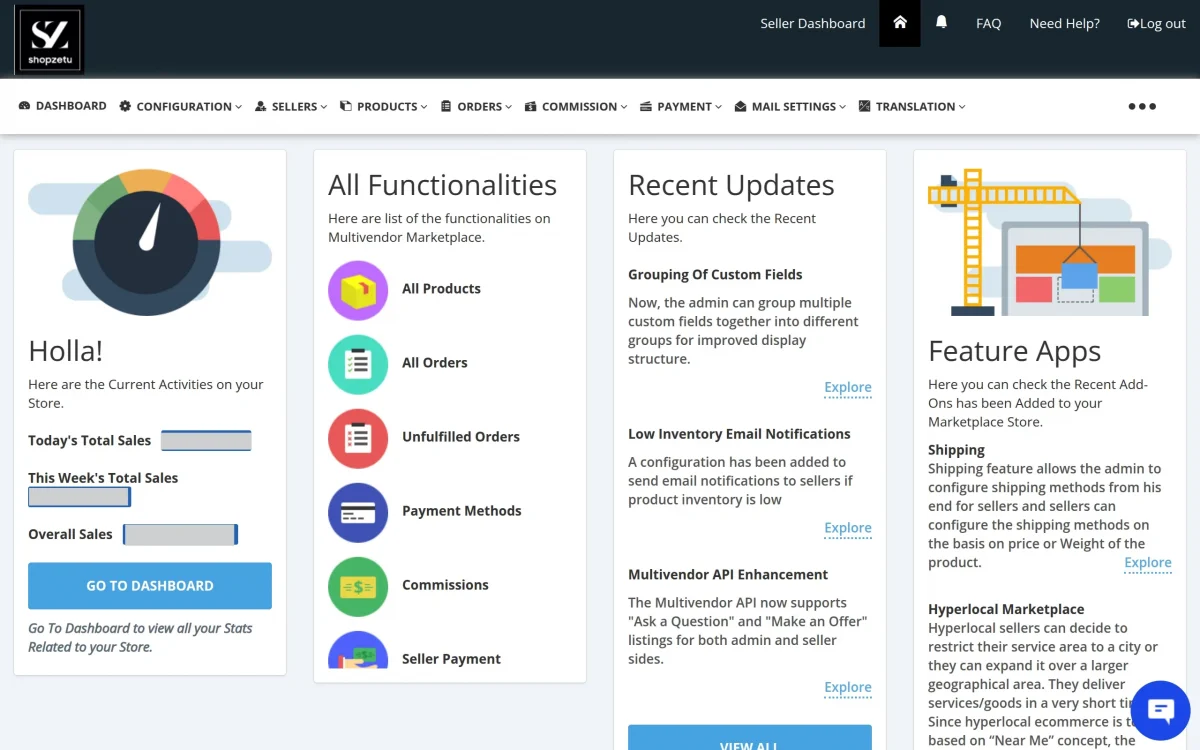Open the Dashboard menu item
The height and width of the screenshot is (750, 1200).
click(63, 106)
